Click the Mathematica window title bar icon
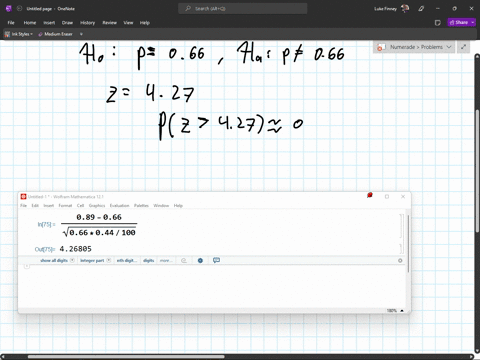 [x=23, y=197]
